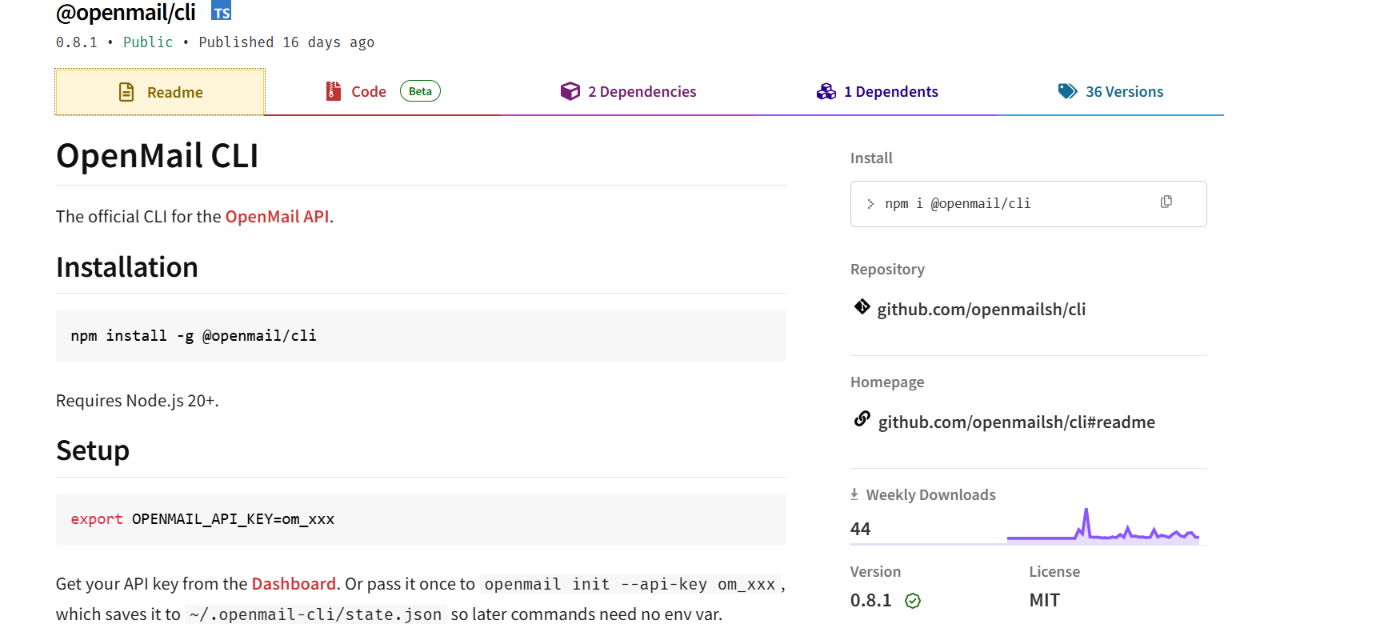
Task: Click the Weekly Downloads label
Action: (x=931, y=495)
